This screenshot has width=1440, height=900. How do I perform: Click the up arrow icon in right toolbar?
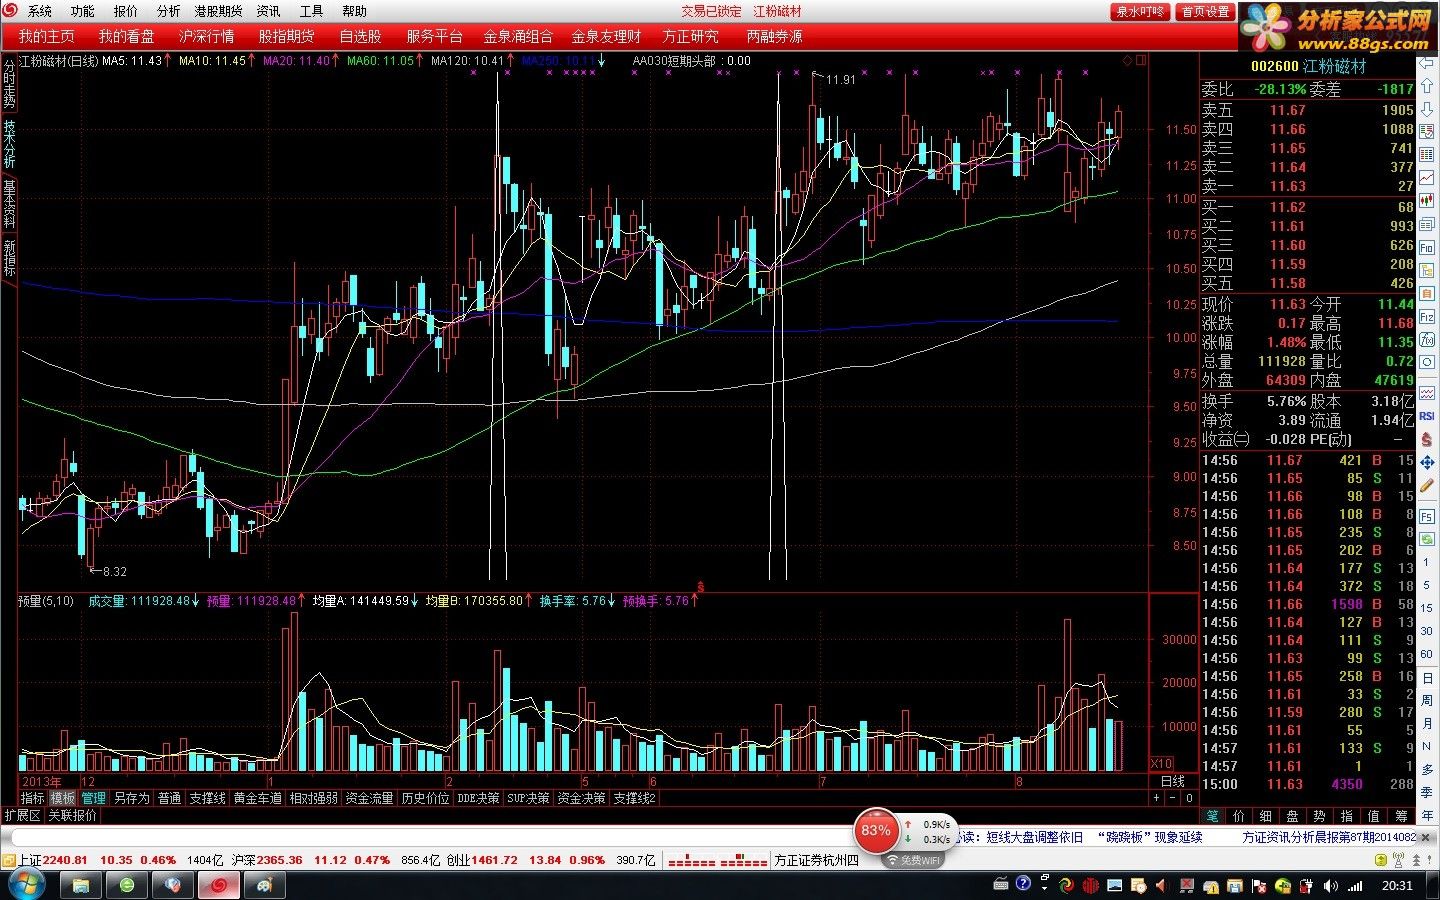(x=1427, y=86)
